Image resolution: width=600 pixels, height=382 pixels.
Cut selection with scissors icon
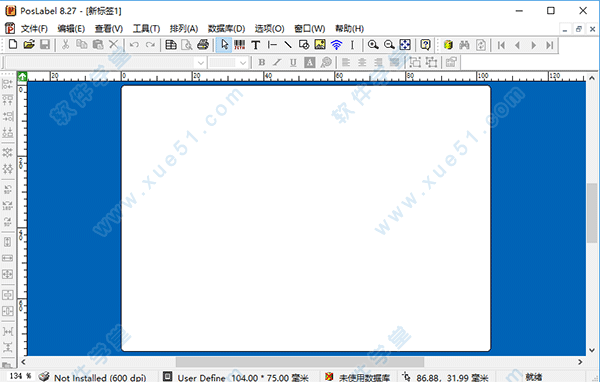point(65,45)
